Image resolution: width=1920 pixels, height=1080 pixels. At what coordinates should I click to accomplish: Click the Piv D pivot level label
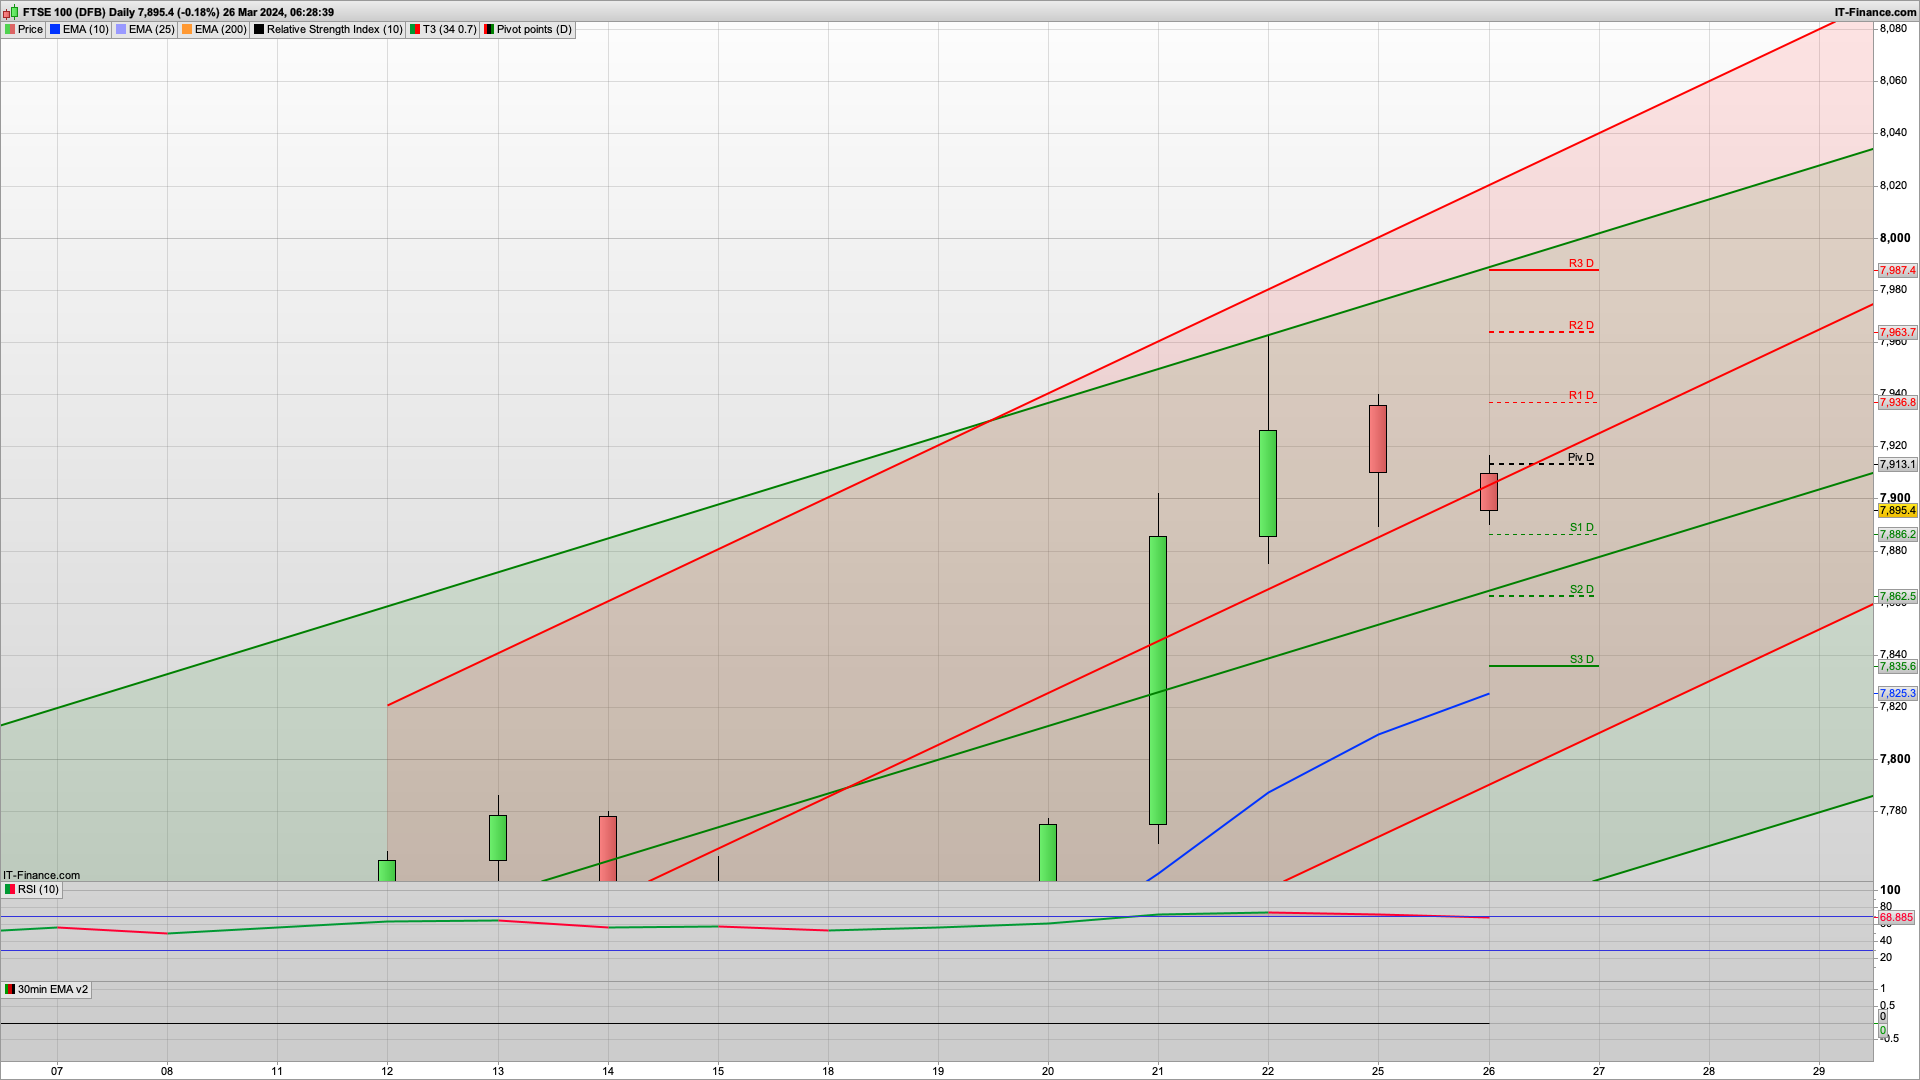[1581, 457]
